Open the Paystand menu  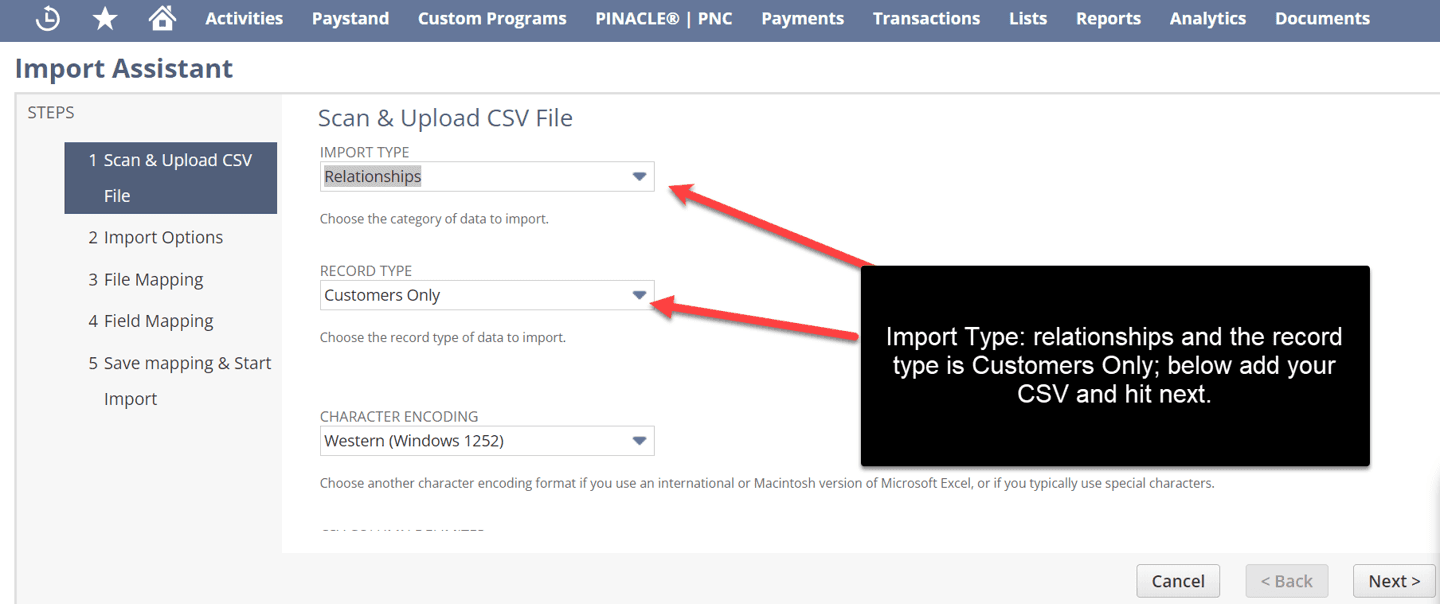[x=350, y=18]
